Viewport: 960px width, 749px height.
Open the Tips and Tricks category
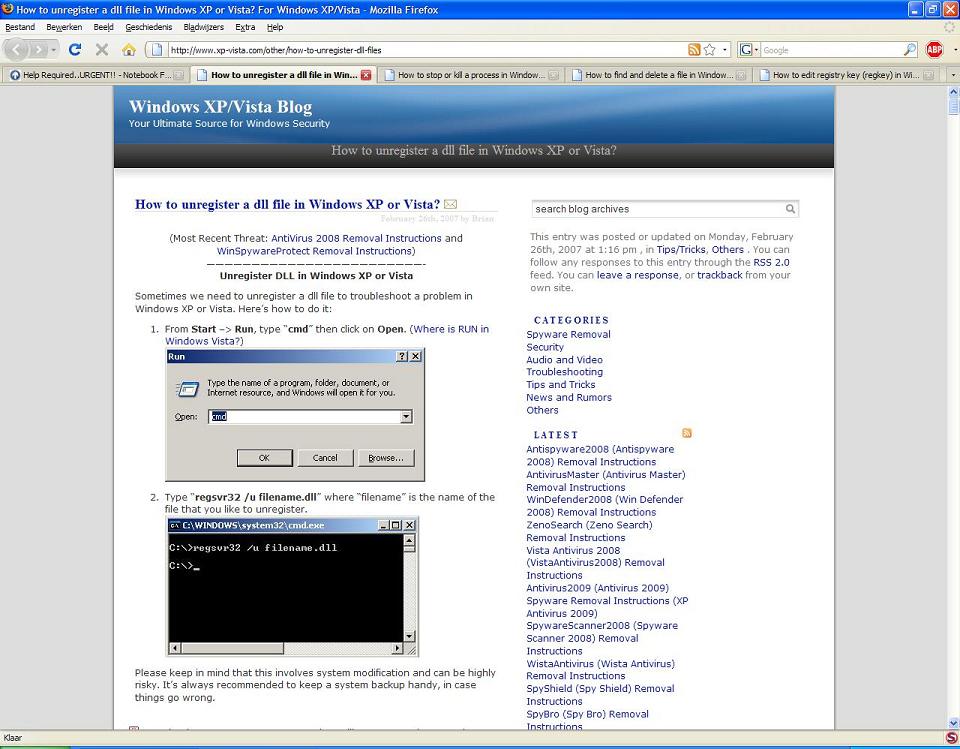(x=561, y=385)
